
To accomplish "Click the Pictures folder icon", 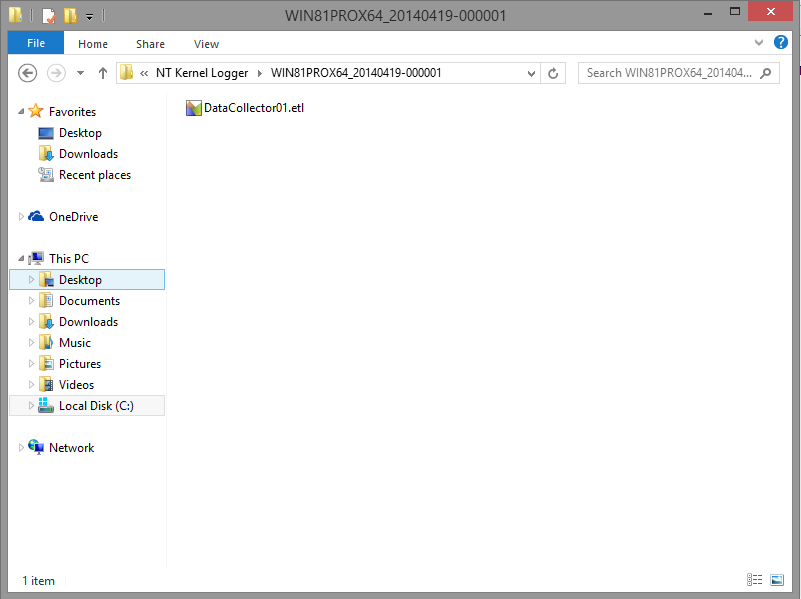I will coord(46,364).
